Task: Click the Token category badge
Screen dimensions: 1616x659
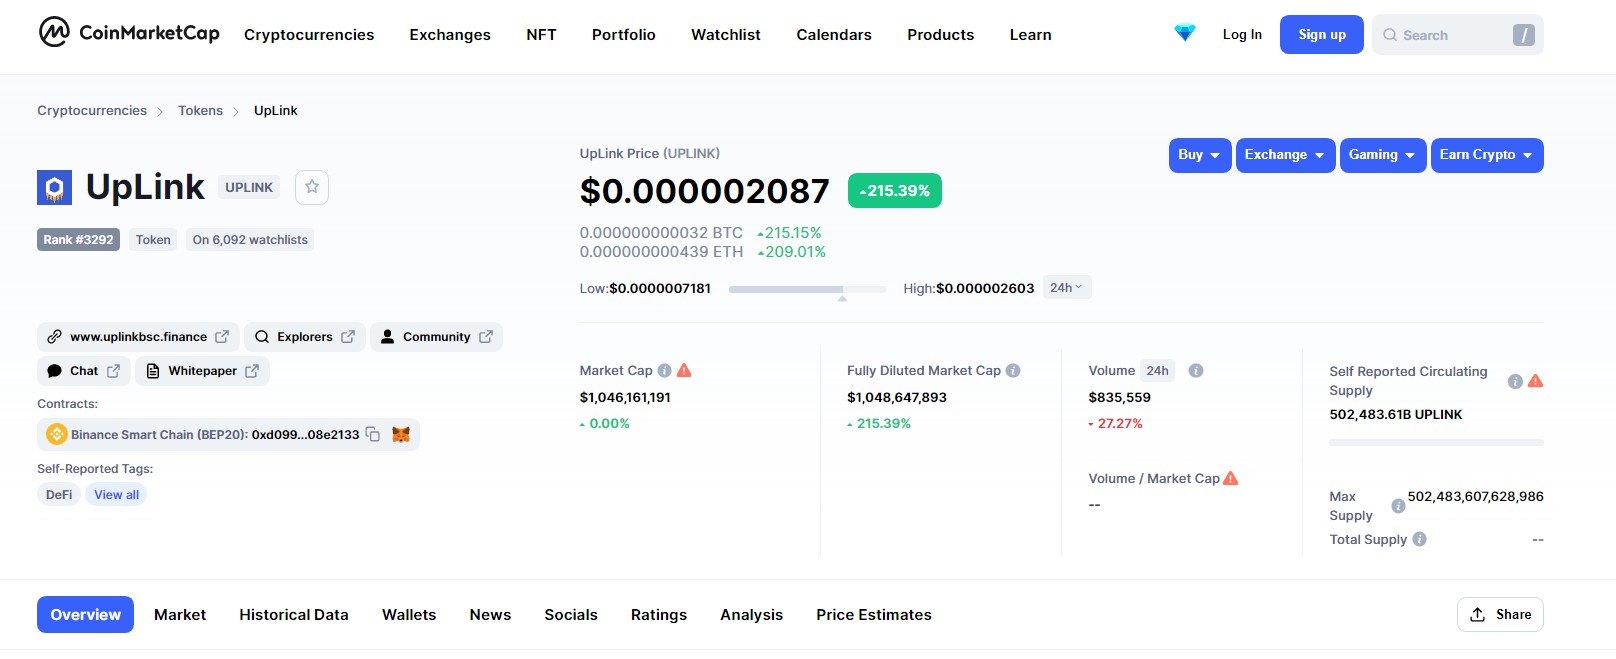Action: click(153, 240)
